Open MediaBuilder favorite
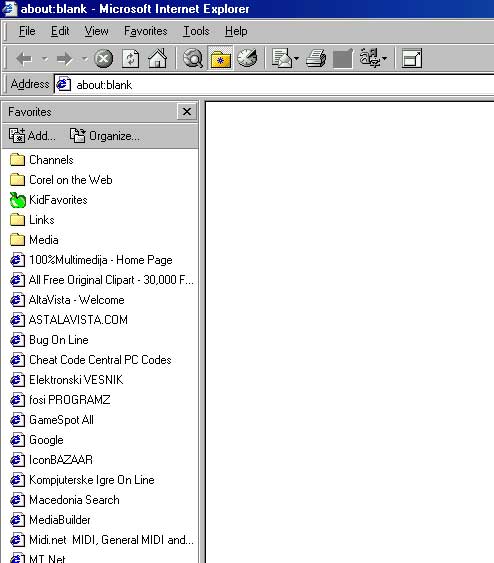This screenshot has height=563, width=494. pos(50,520)
